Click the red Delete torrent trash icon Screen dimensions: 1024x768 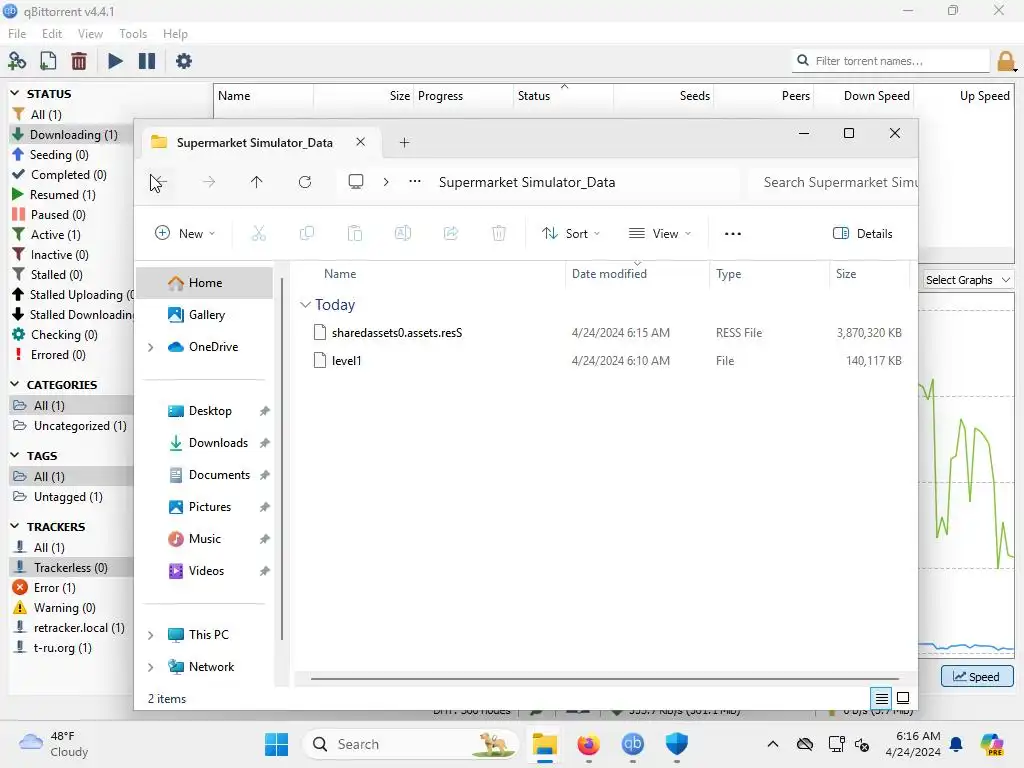[x=79, y=61]
